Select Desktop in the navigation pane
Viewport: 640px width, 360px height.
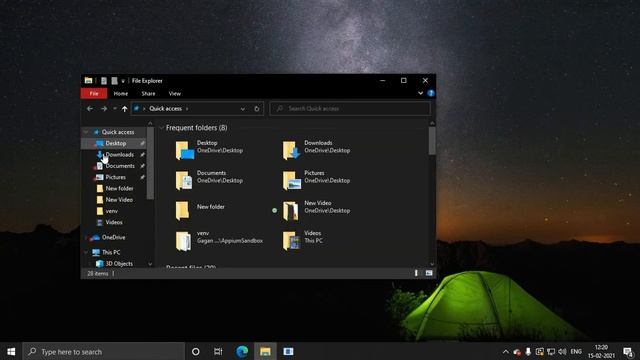116,143
